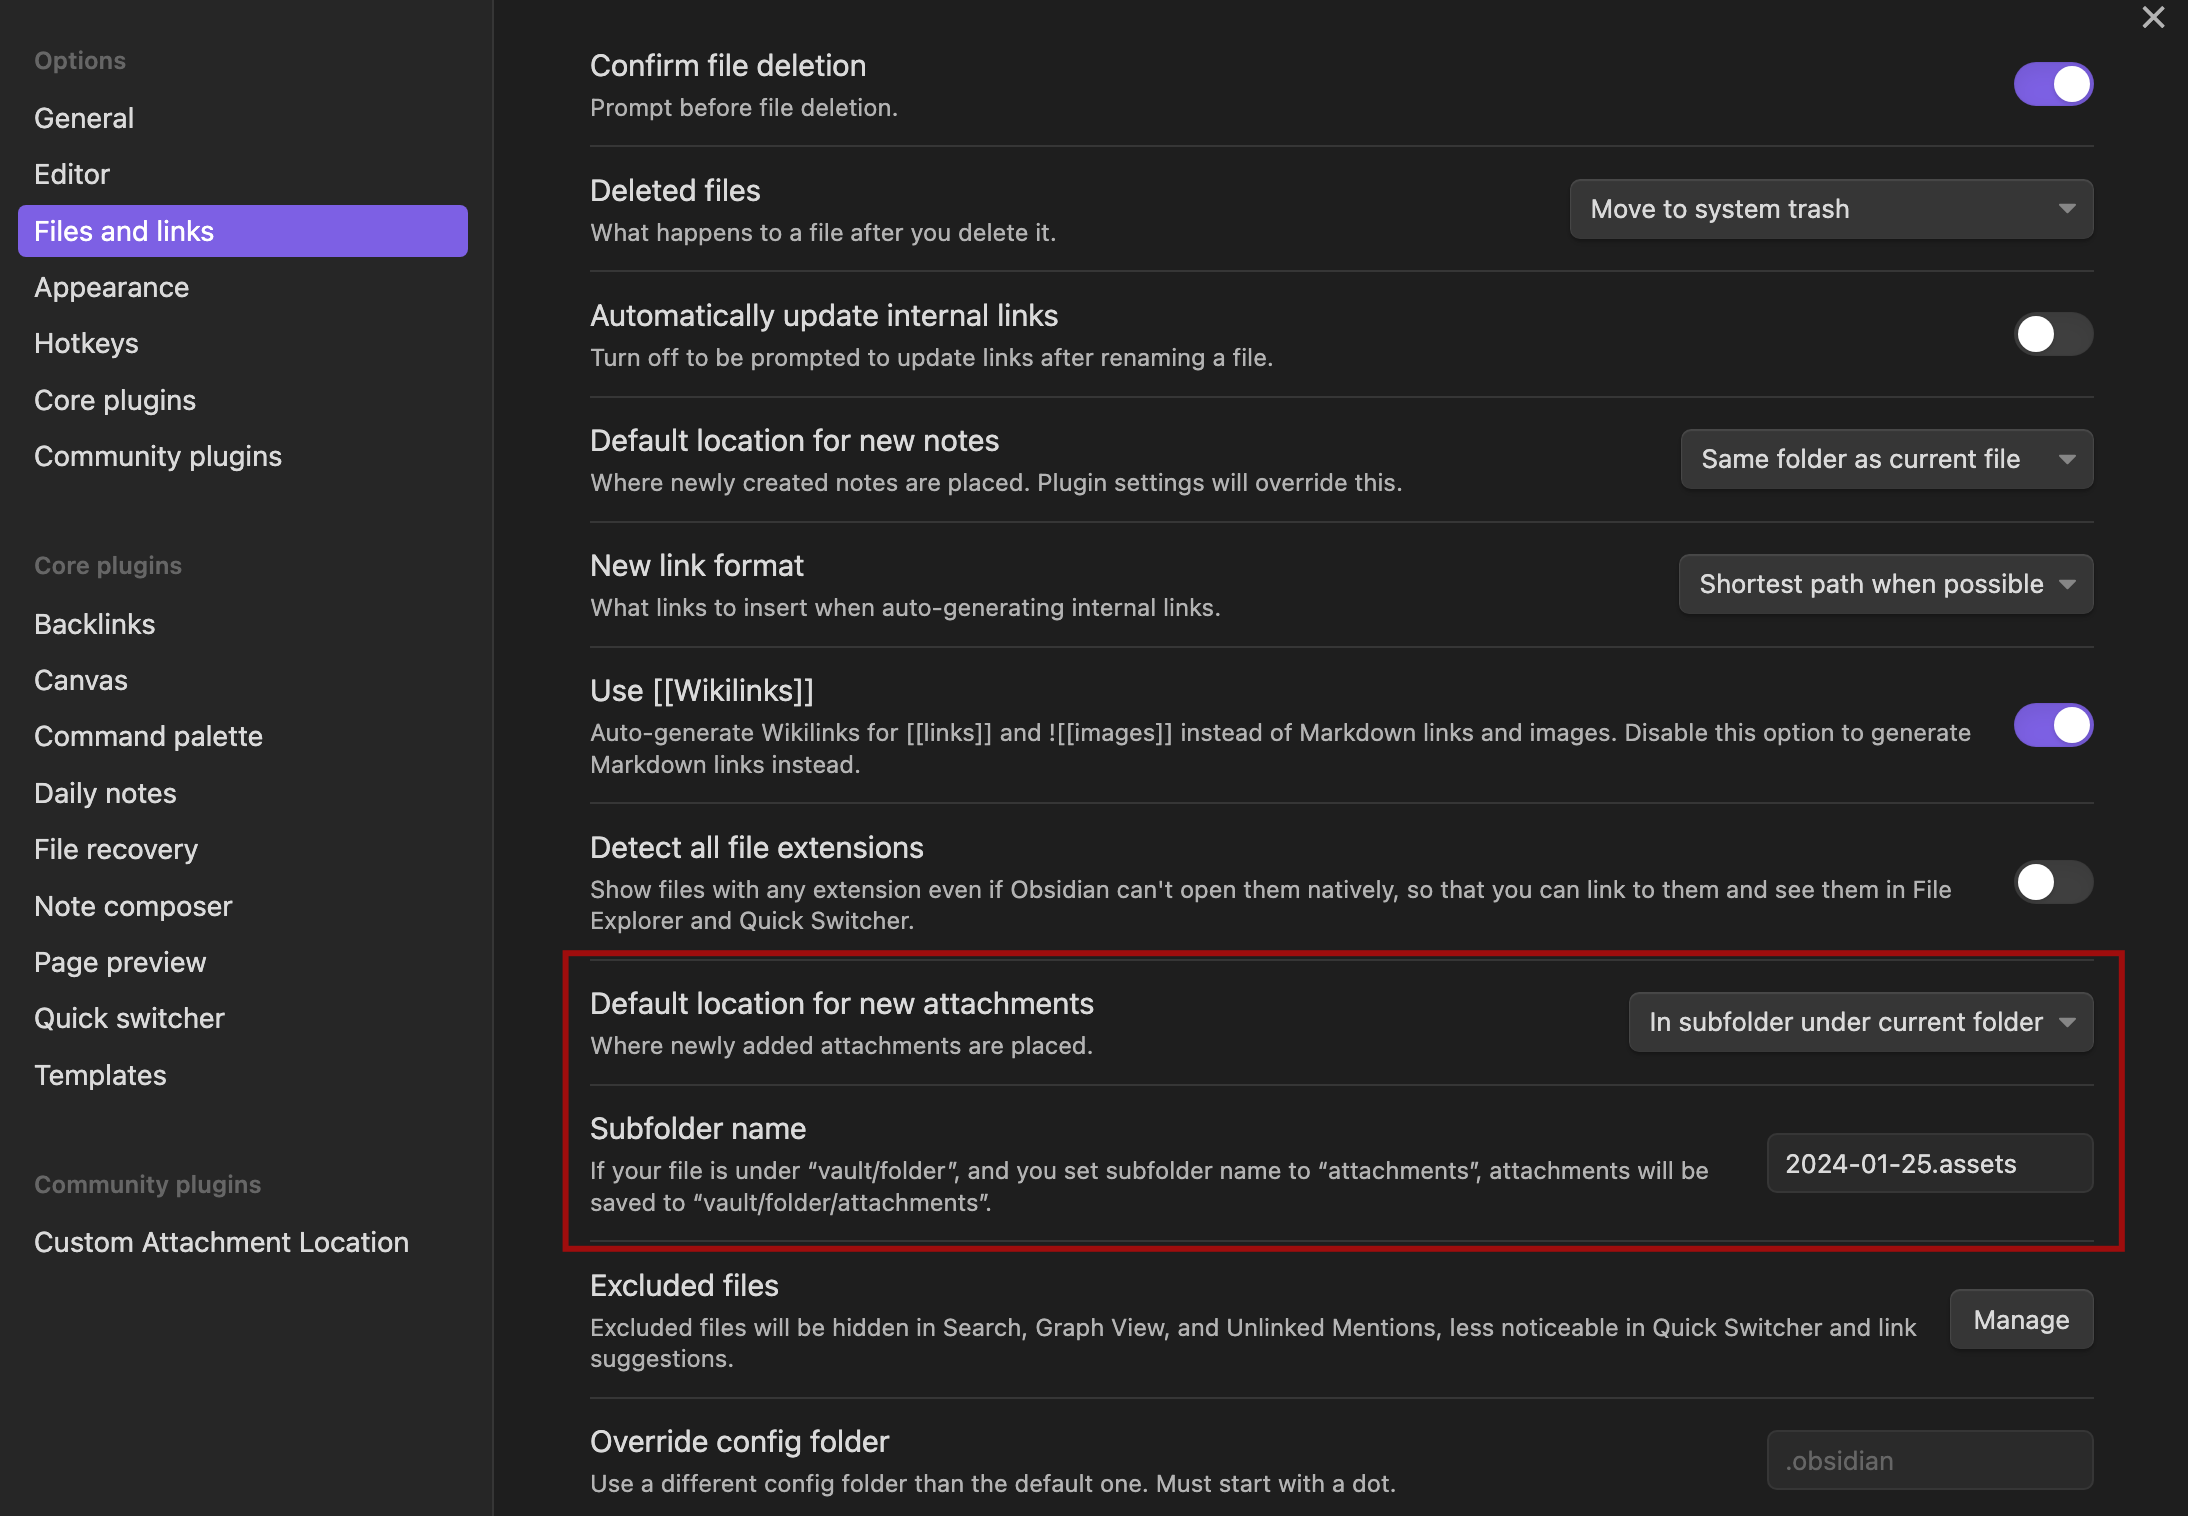
Task: Open Daily notes plugin settings
Action: click(x=105, y=793)
